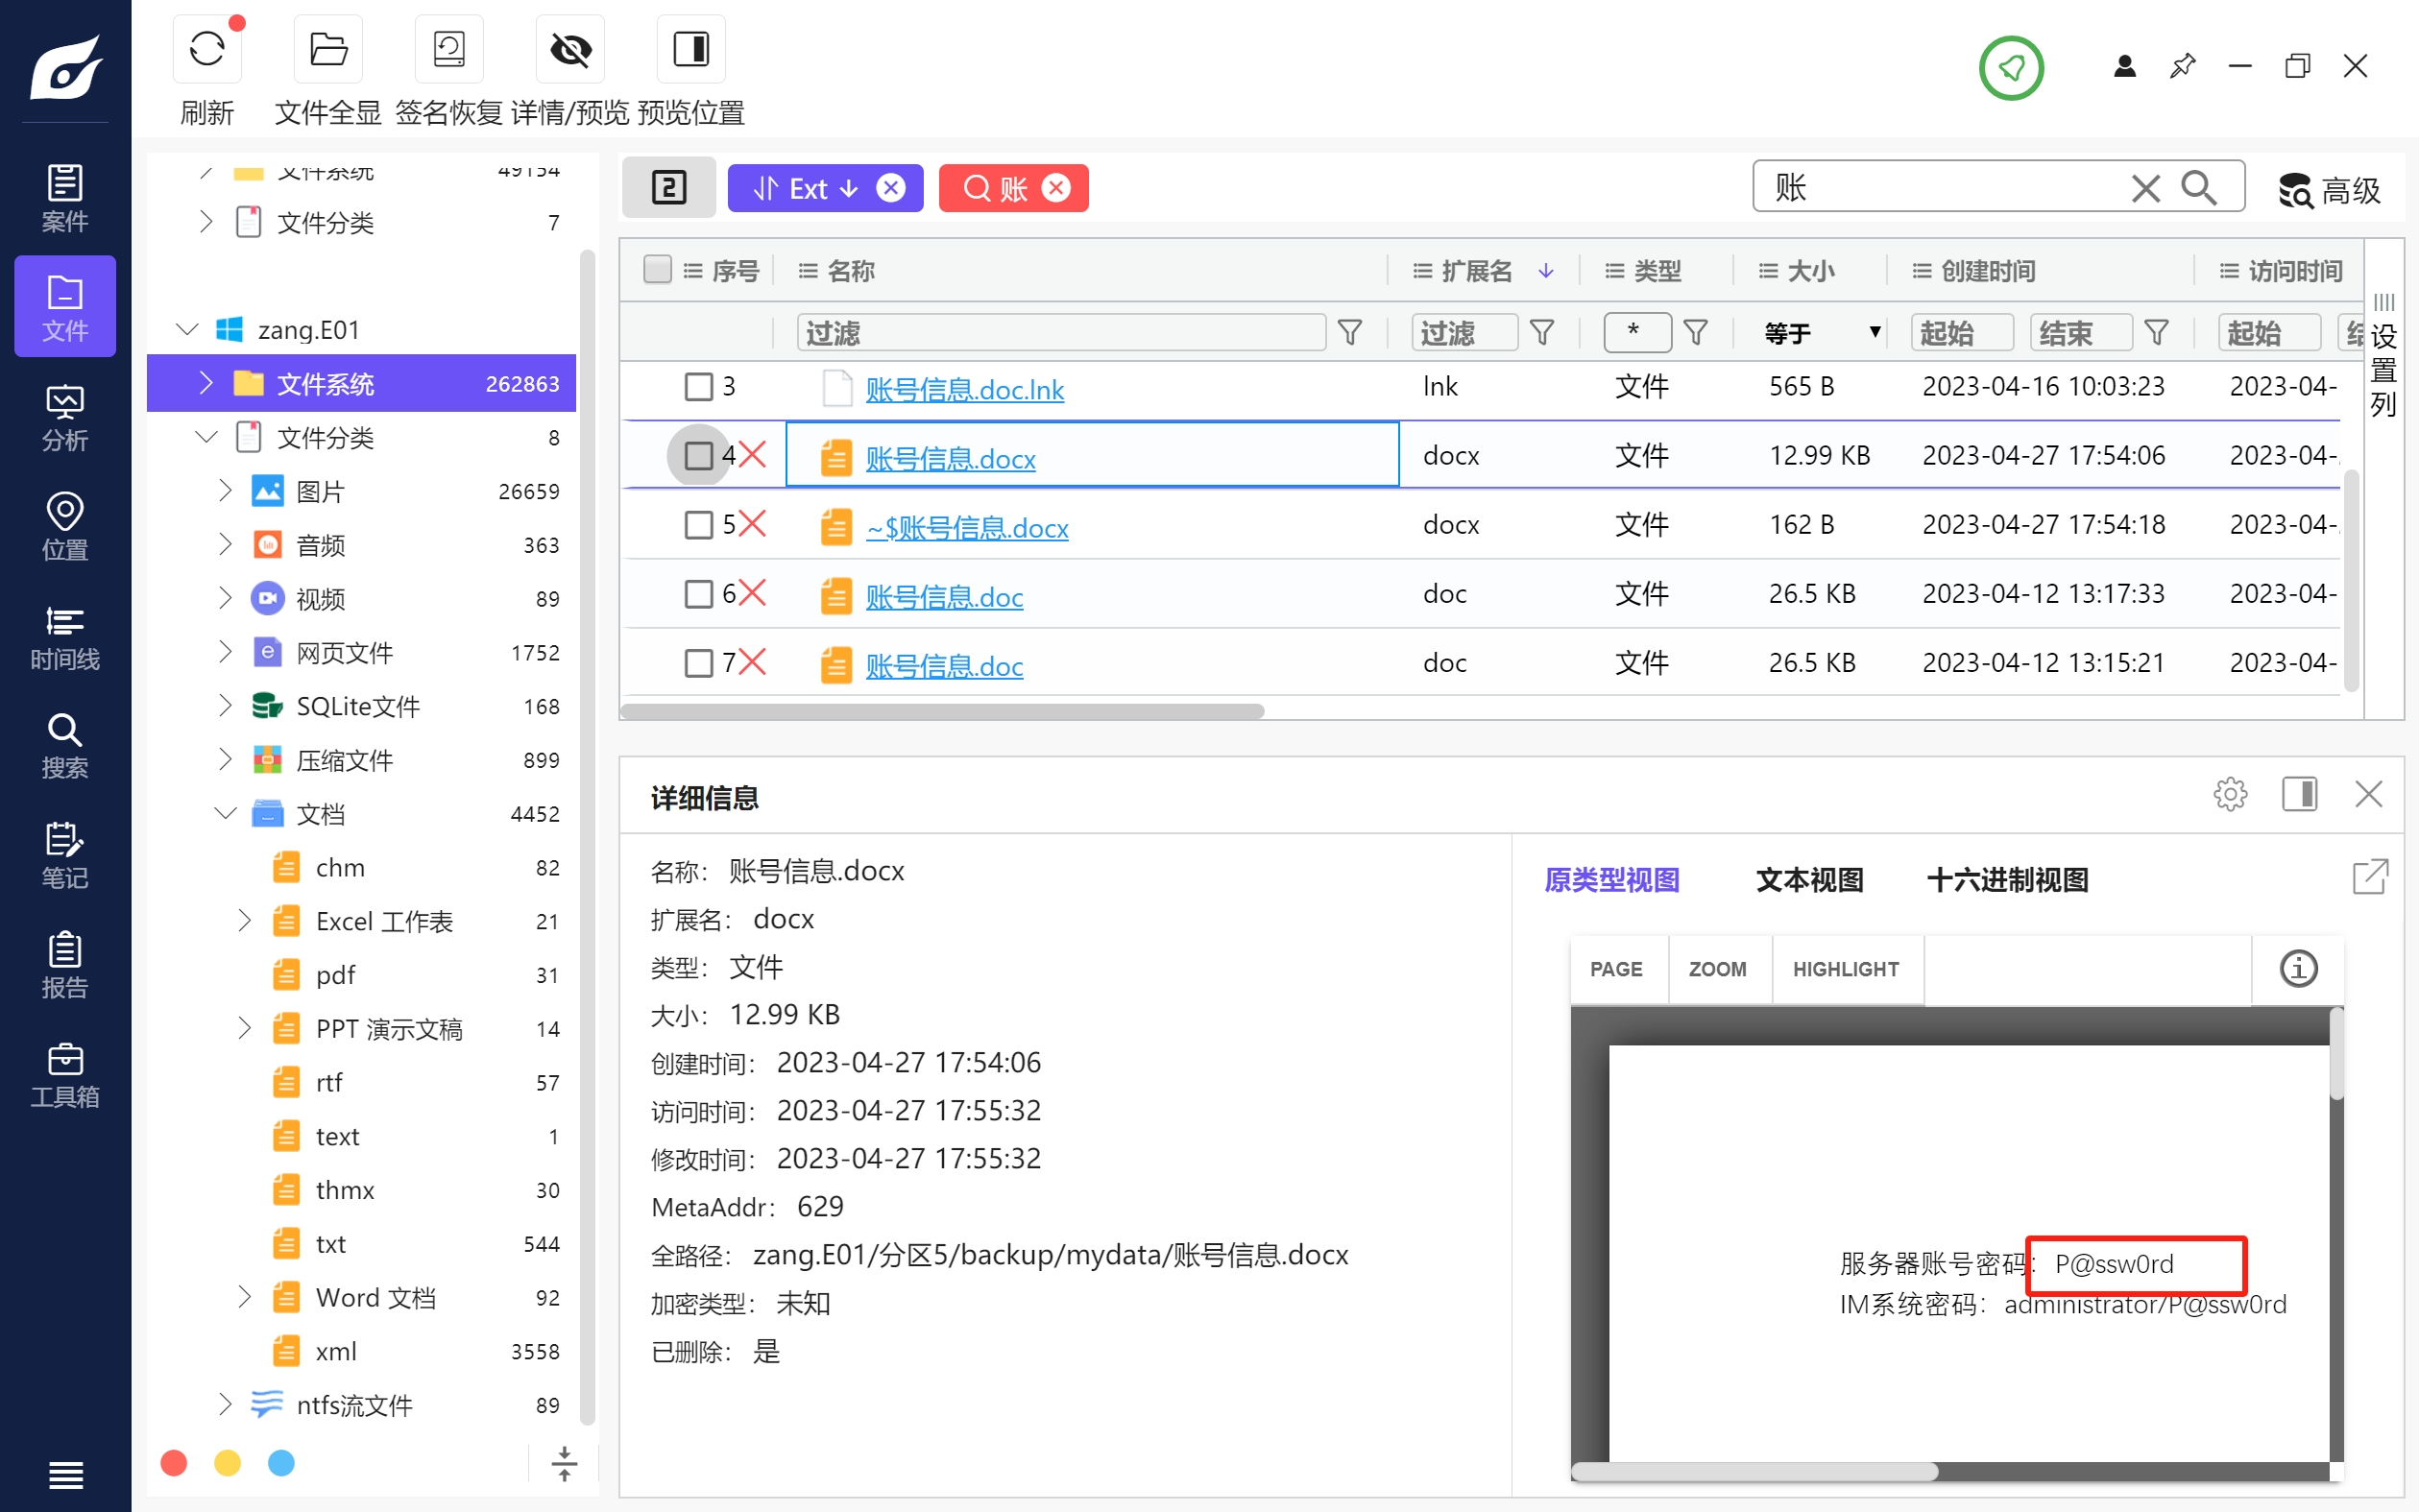
Task: Collapse the 文档 category node
Action: (225, 812)
